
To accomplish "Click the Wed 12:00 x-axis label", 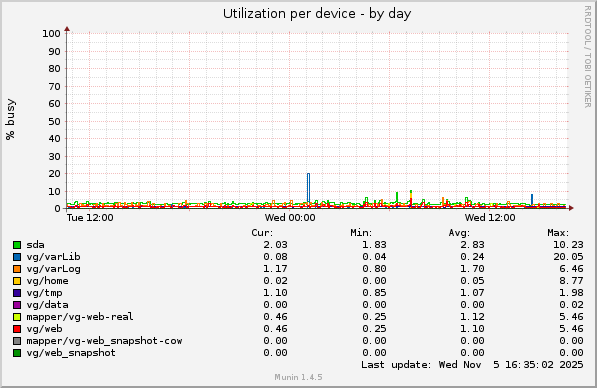I will point(490,218).
